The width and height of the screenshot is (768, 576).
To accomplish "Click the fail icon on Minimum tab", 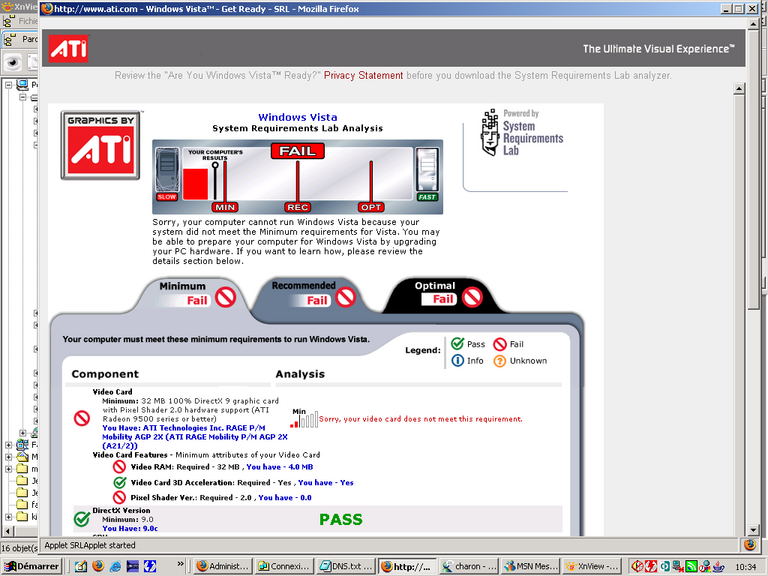I will [226, 297].
